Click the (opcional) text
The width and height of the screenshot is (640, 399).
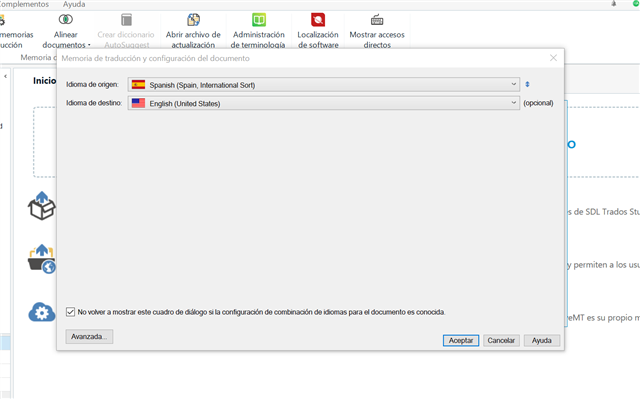point(538,103)
